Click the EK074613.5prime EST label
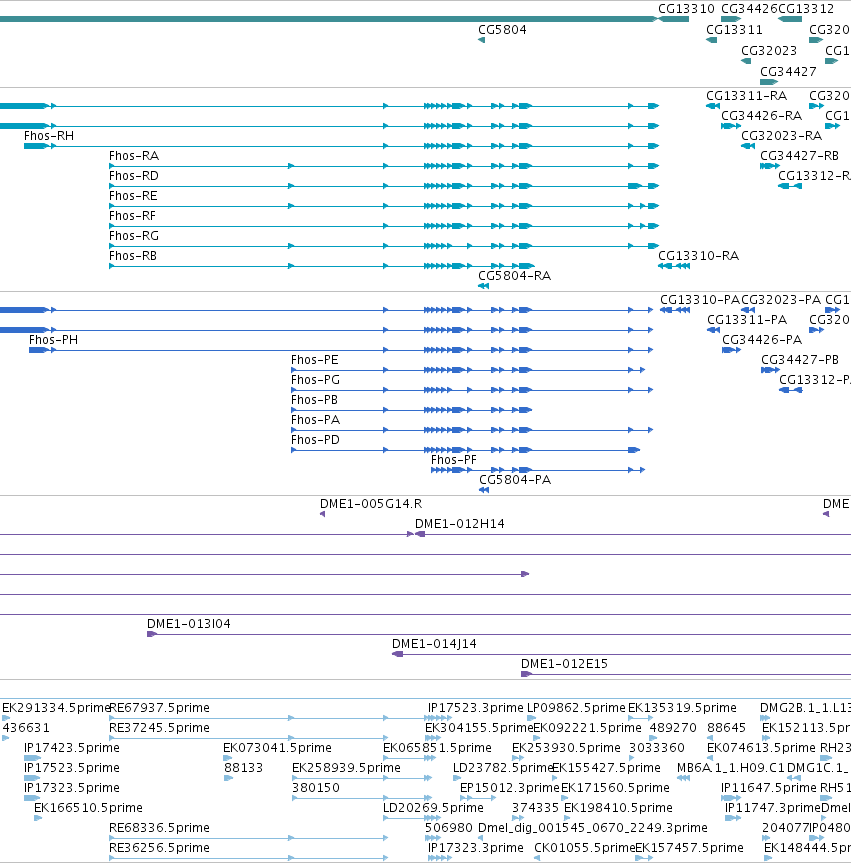This screenshot has height=863, width=851. coord(761,748)
